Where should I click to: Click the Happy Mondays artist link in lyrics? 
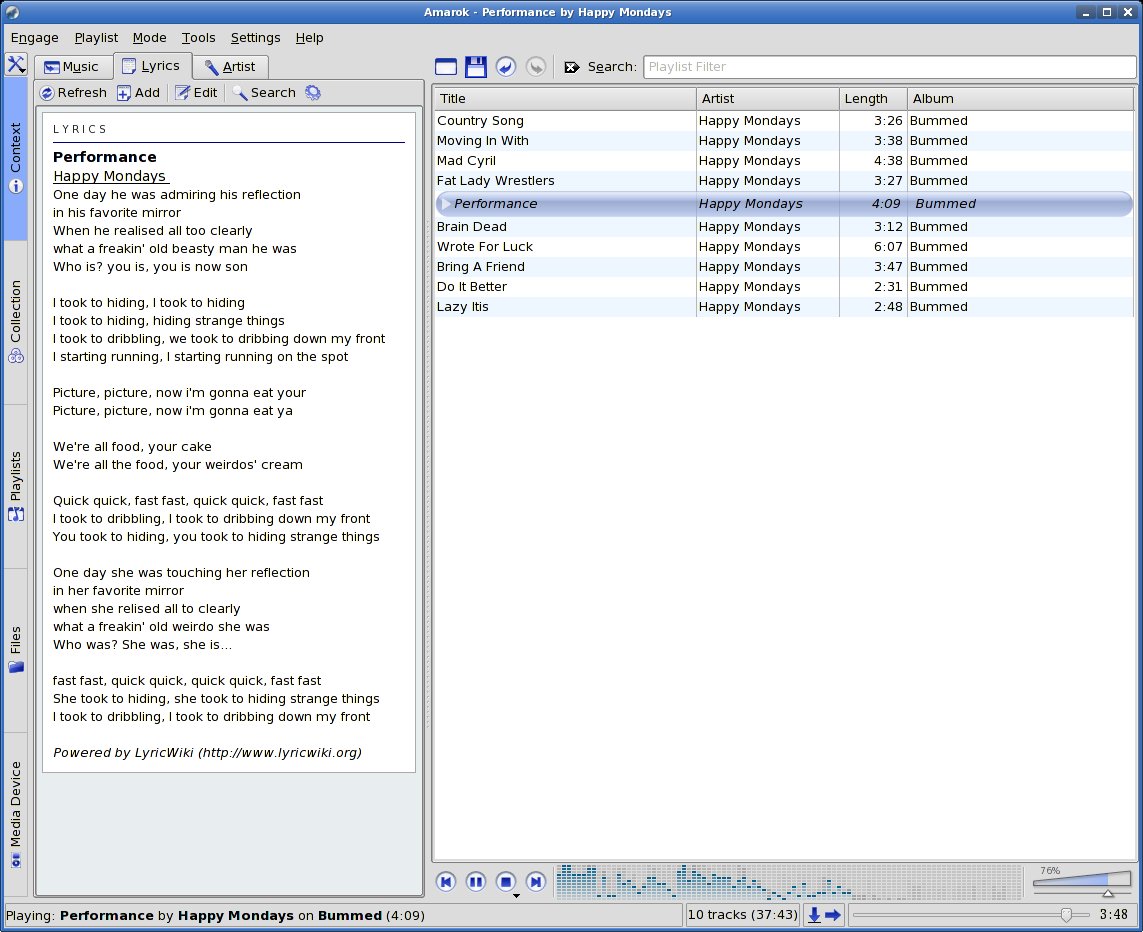tap(109, 176)
